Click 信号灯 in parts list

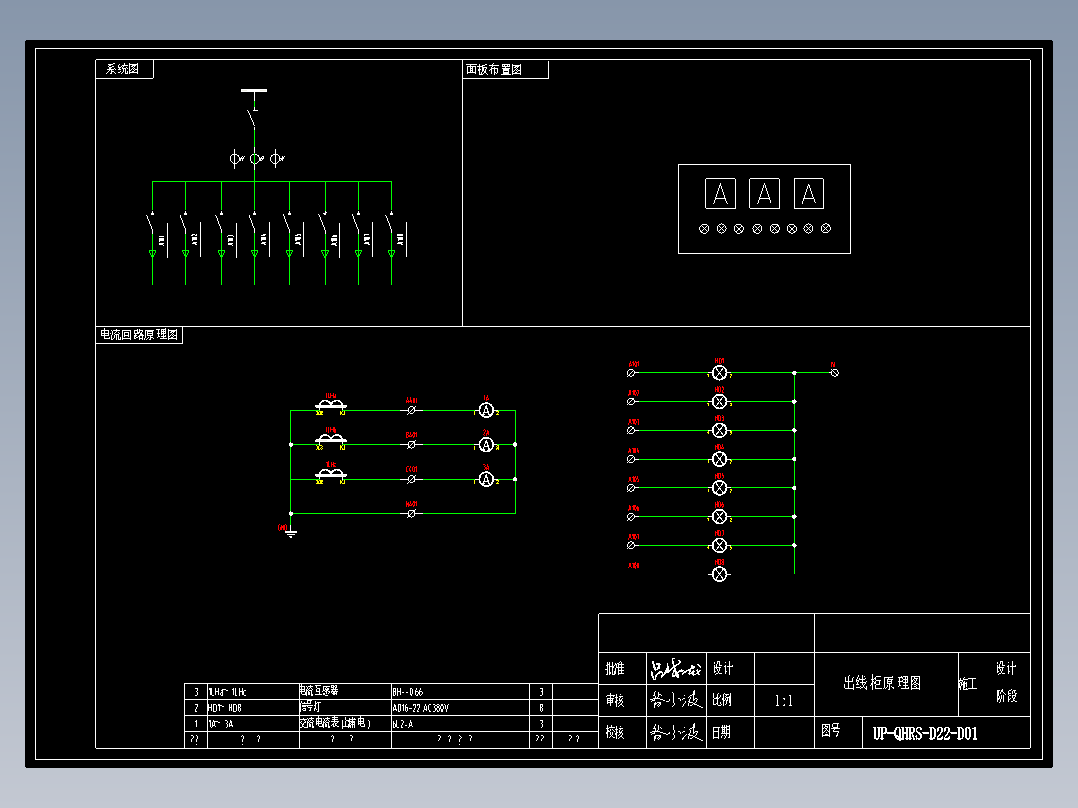310,707
